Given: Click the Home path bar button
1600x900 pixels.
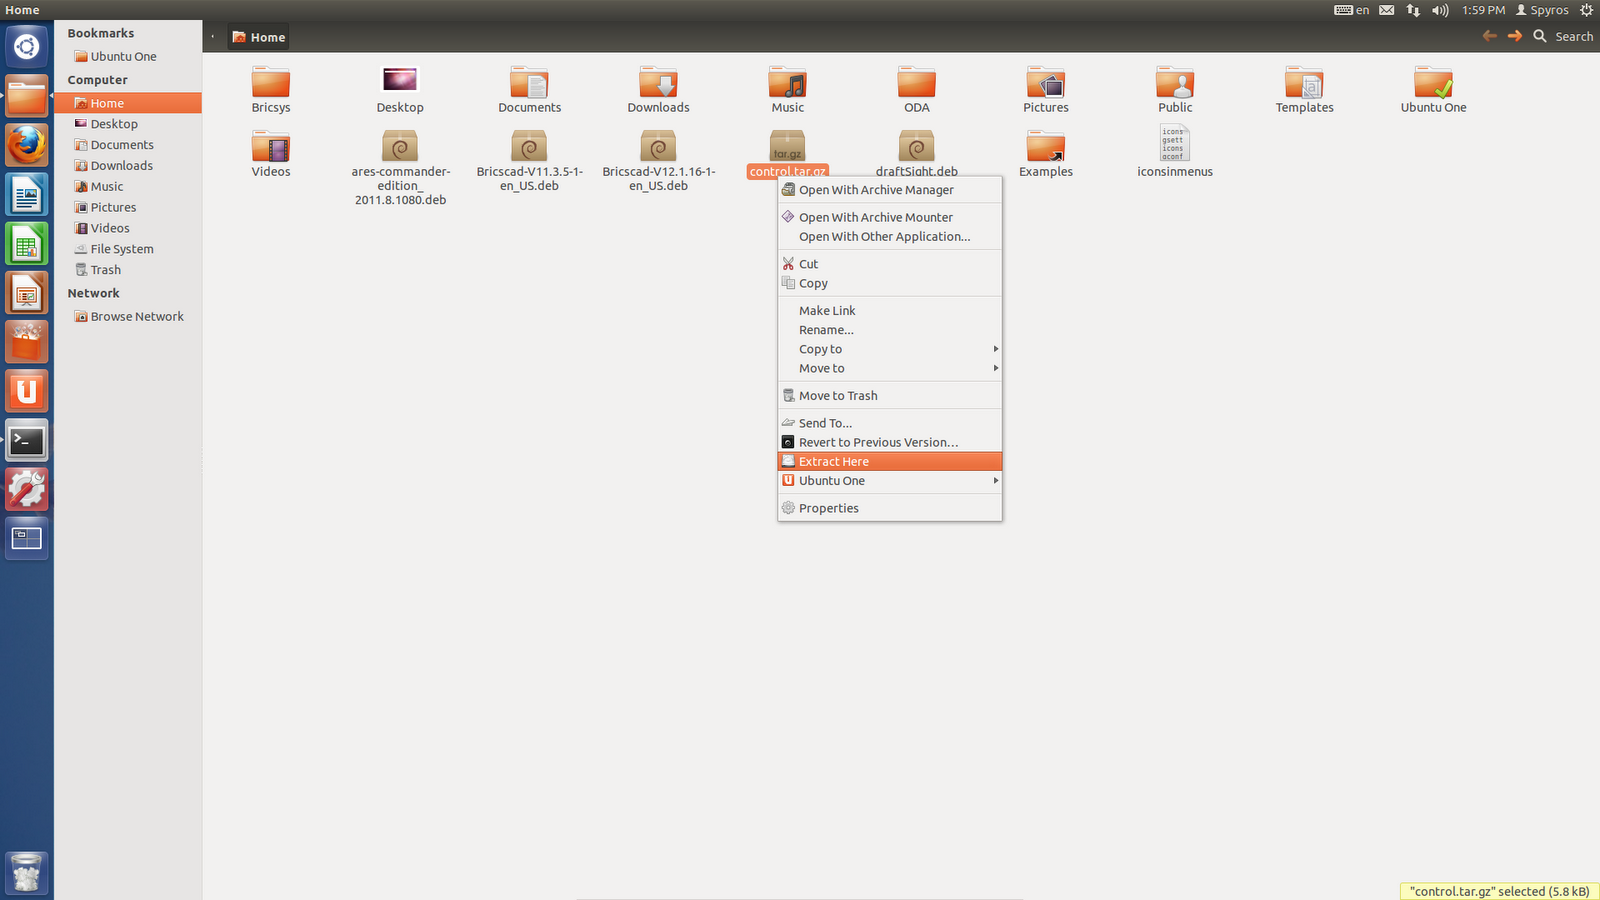Looking at the screenshot, I should click(259, 37).
